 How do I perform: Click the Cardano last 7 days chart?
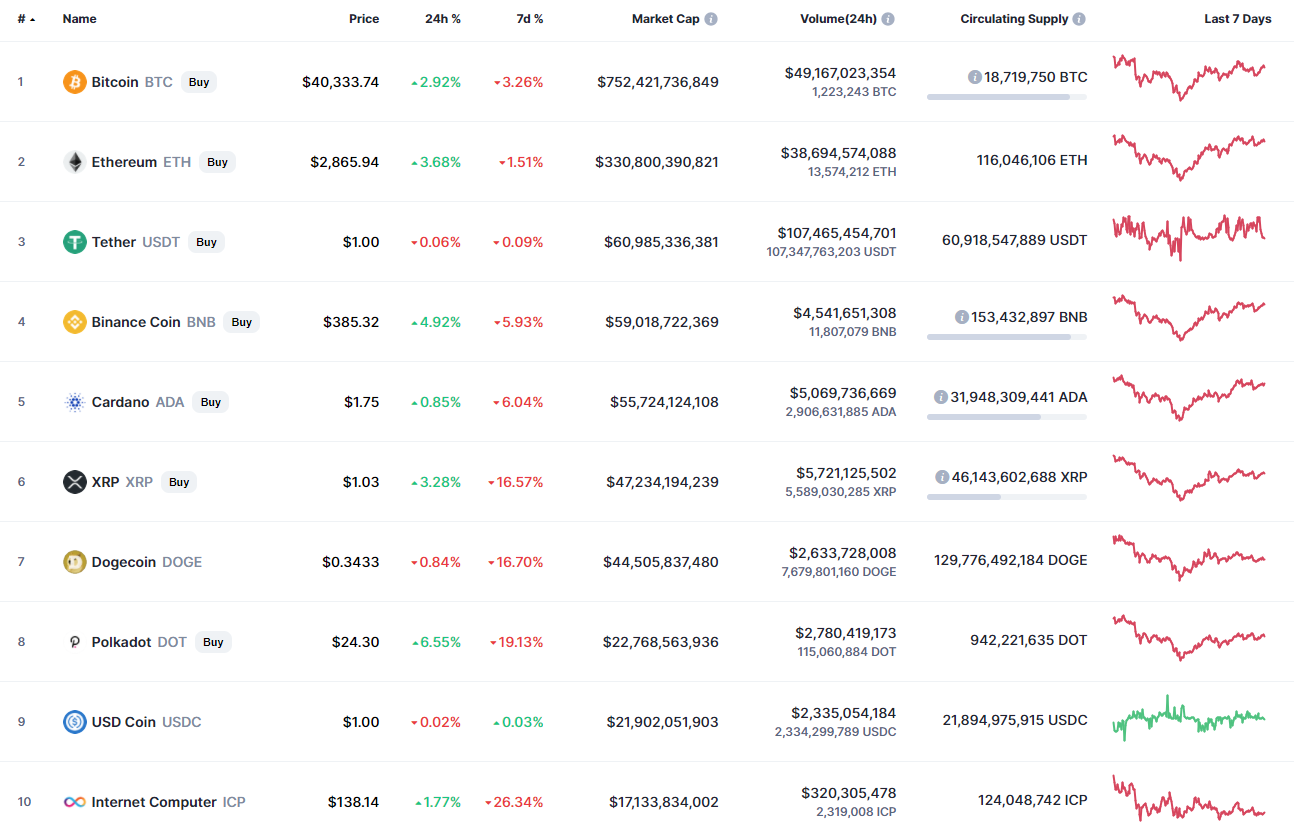[x=1189, y=398]
